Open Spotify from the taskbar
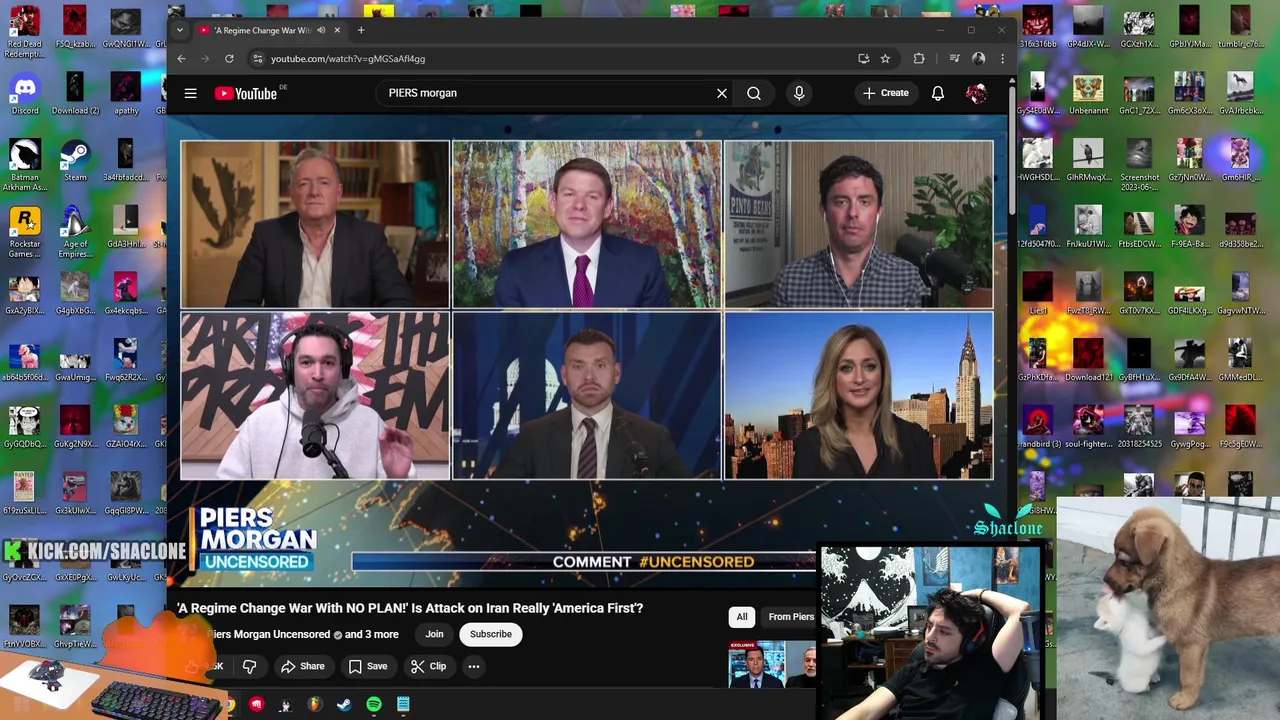This screenshot has width=1280, height=720. (x=373, y=705)
